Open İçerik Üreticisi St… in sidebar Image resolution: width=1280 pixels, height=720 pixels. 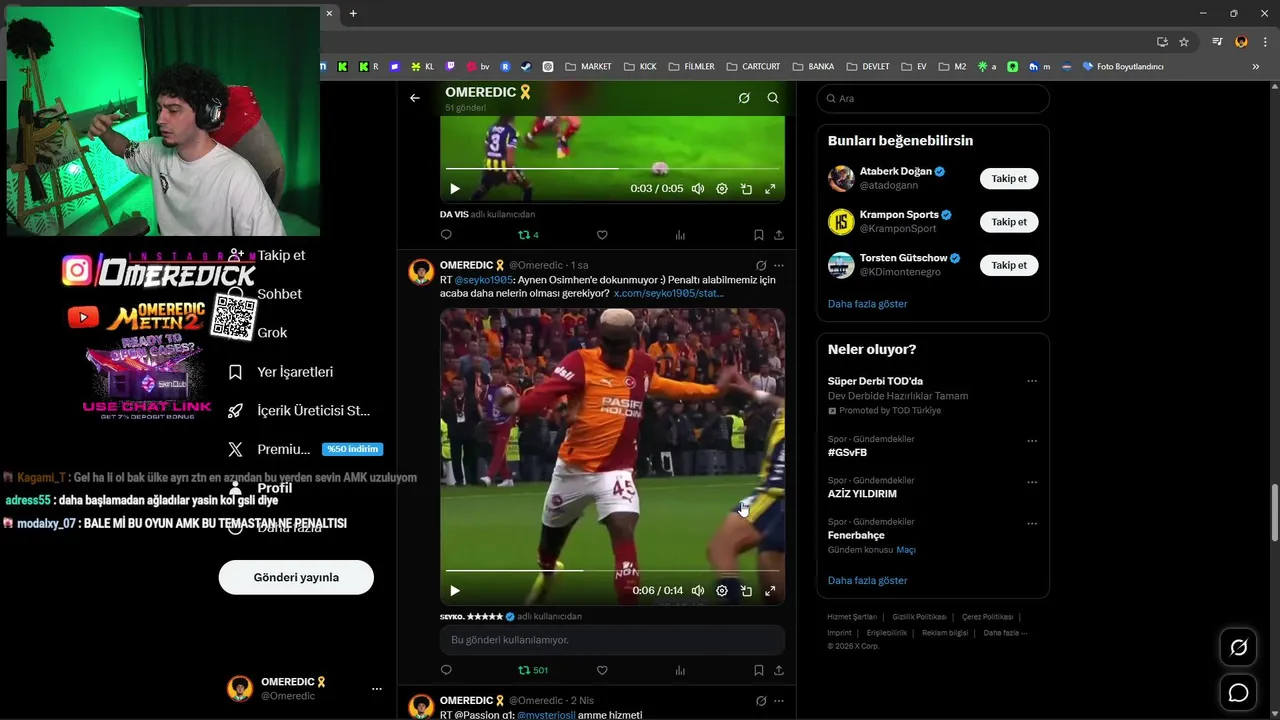[301, 411]
